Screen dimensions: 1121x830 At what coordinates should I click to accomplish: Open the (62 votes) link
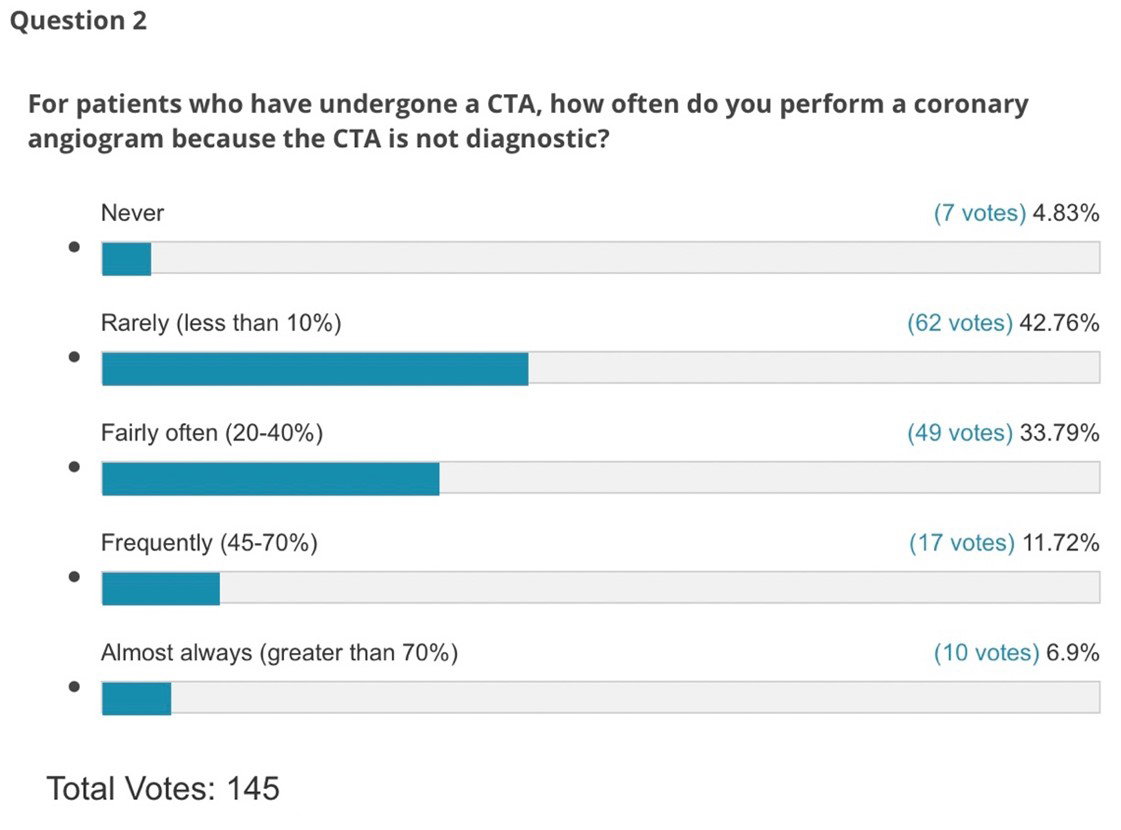click(959, 323)
